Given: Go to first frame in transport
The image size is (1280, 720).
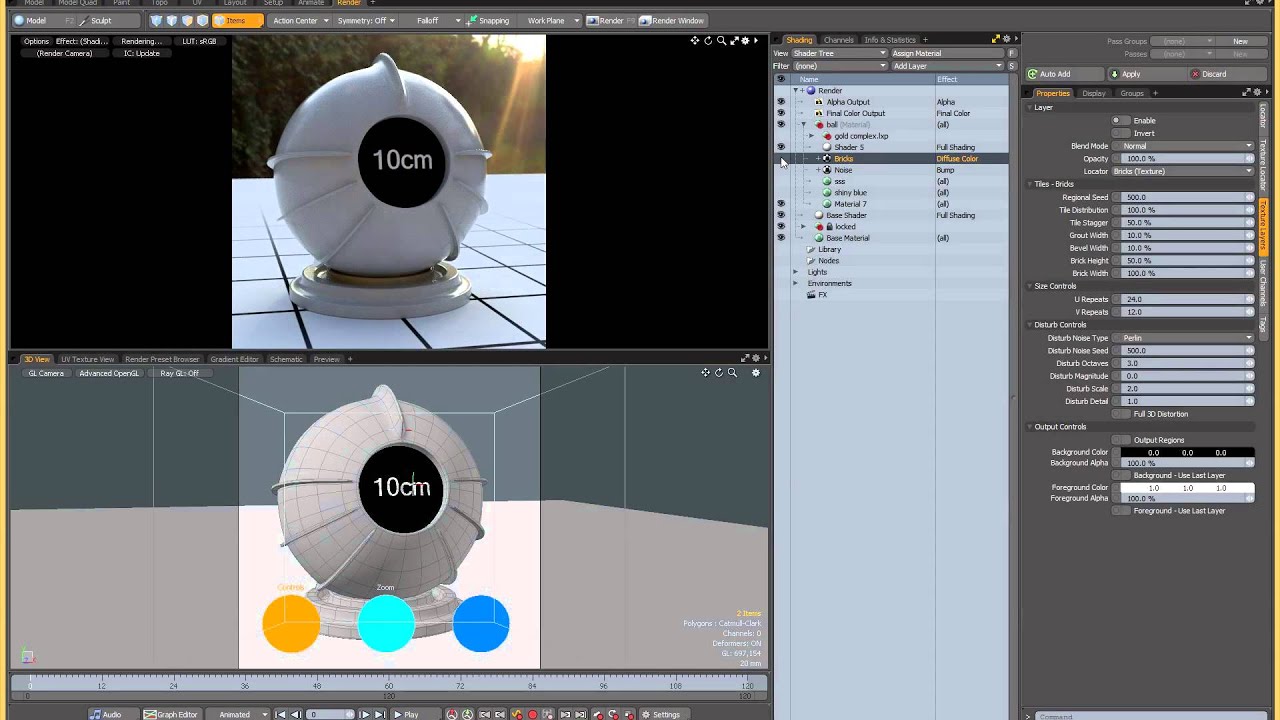Looking at the screenshot, I should 281,714.
